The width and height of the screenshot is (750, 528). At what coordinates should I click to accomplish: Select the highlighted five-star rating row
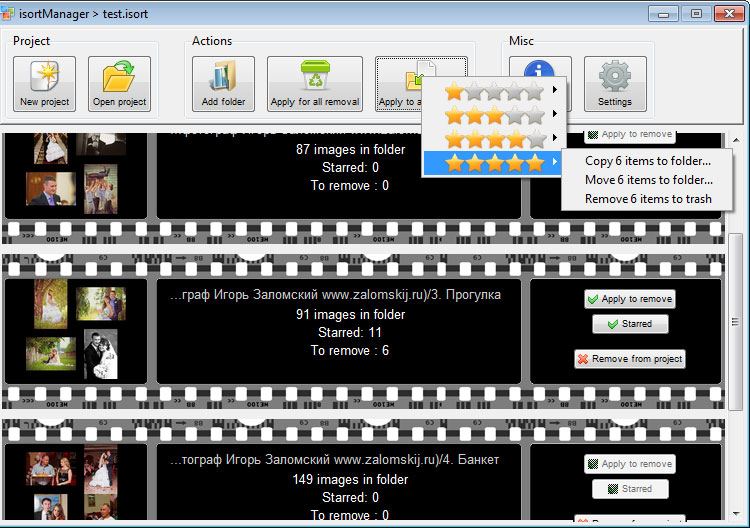coord(493,163)
